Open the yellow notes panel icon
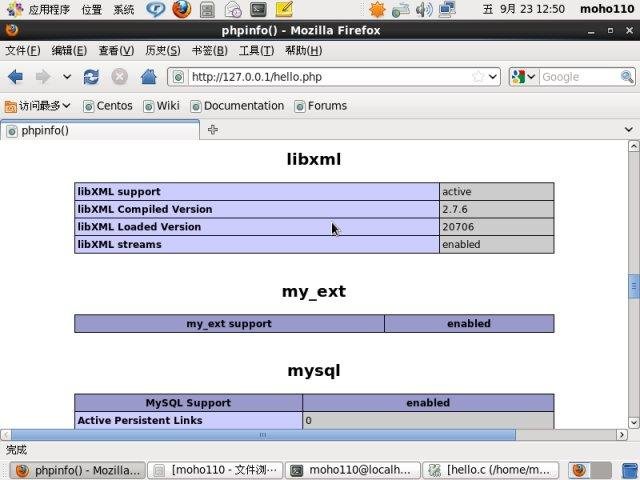640x480 pixels. point(284,9)
